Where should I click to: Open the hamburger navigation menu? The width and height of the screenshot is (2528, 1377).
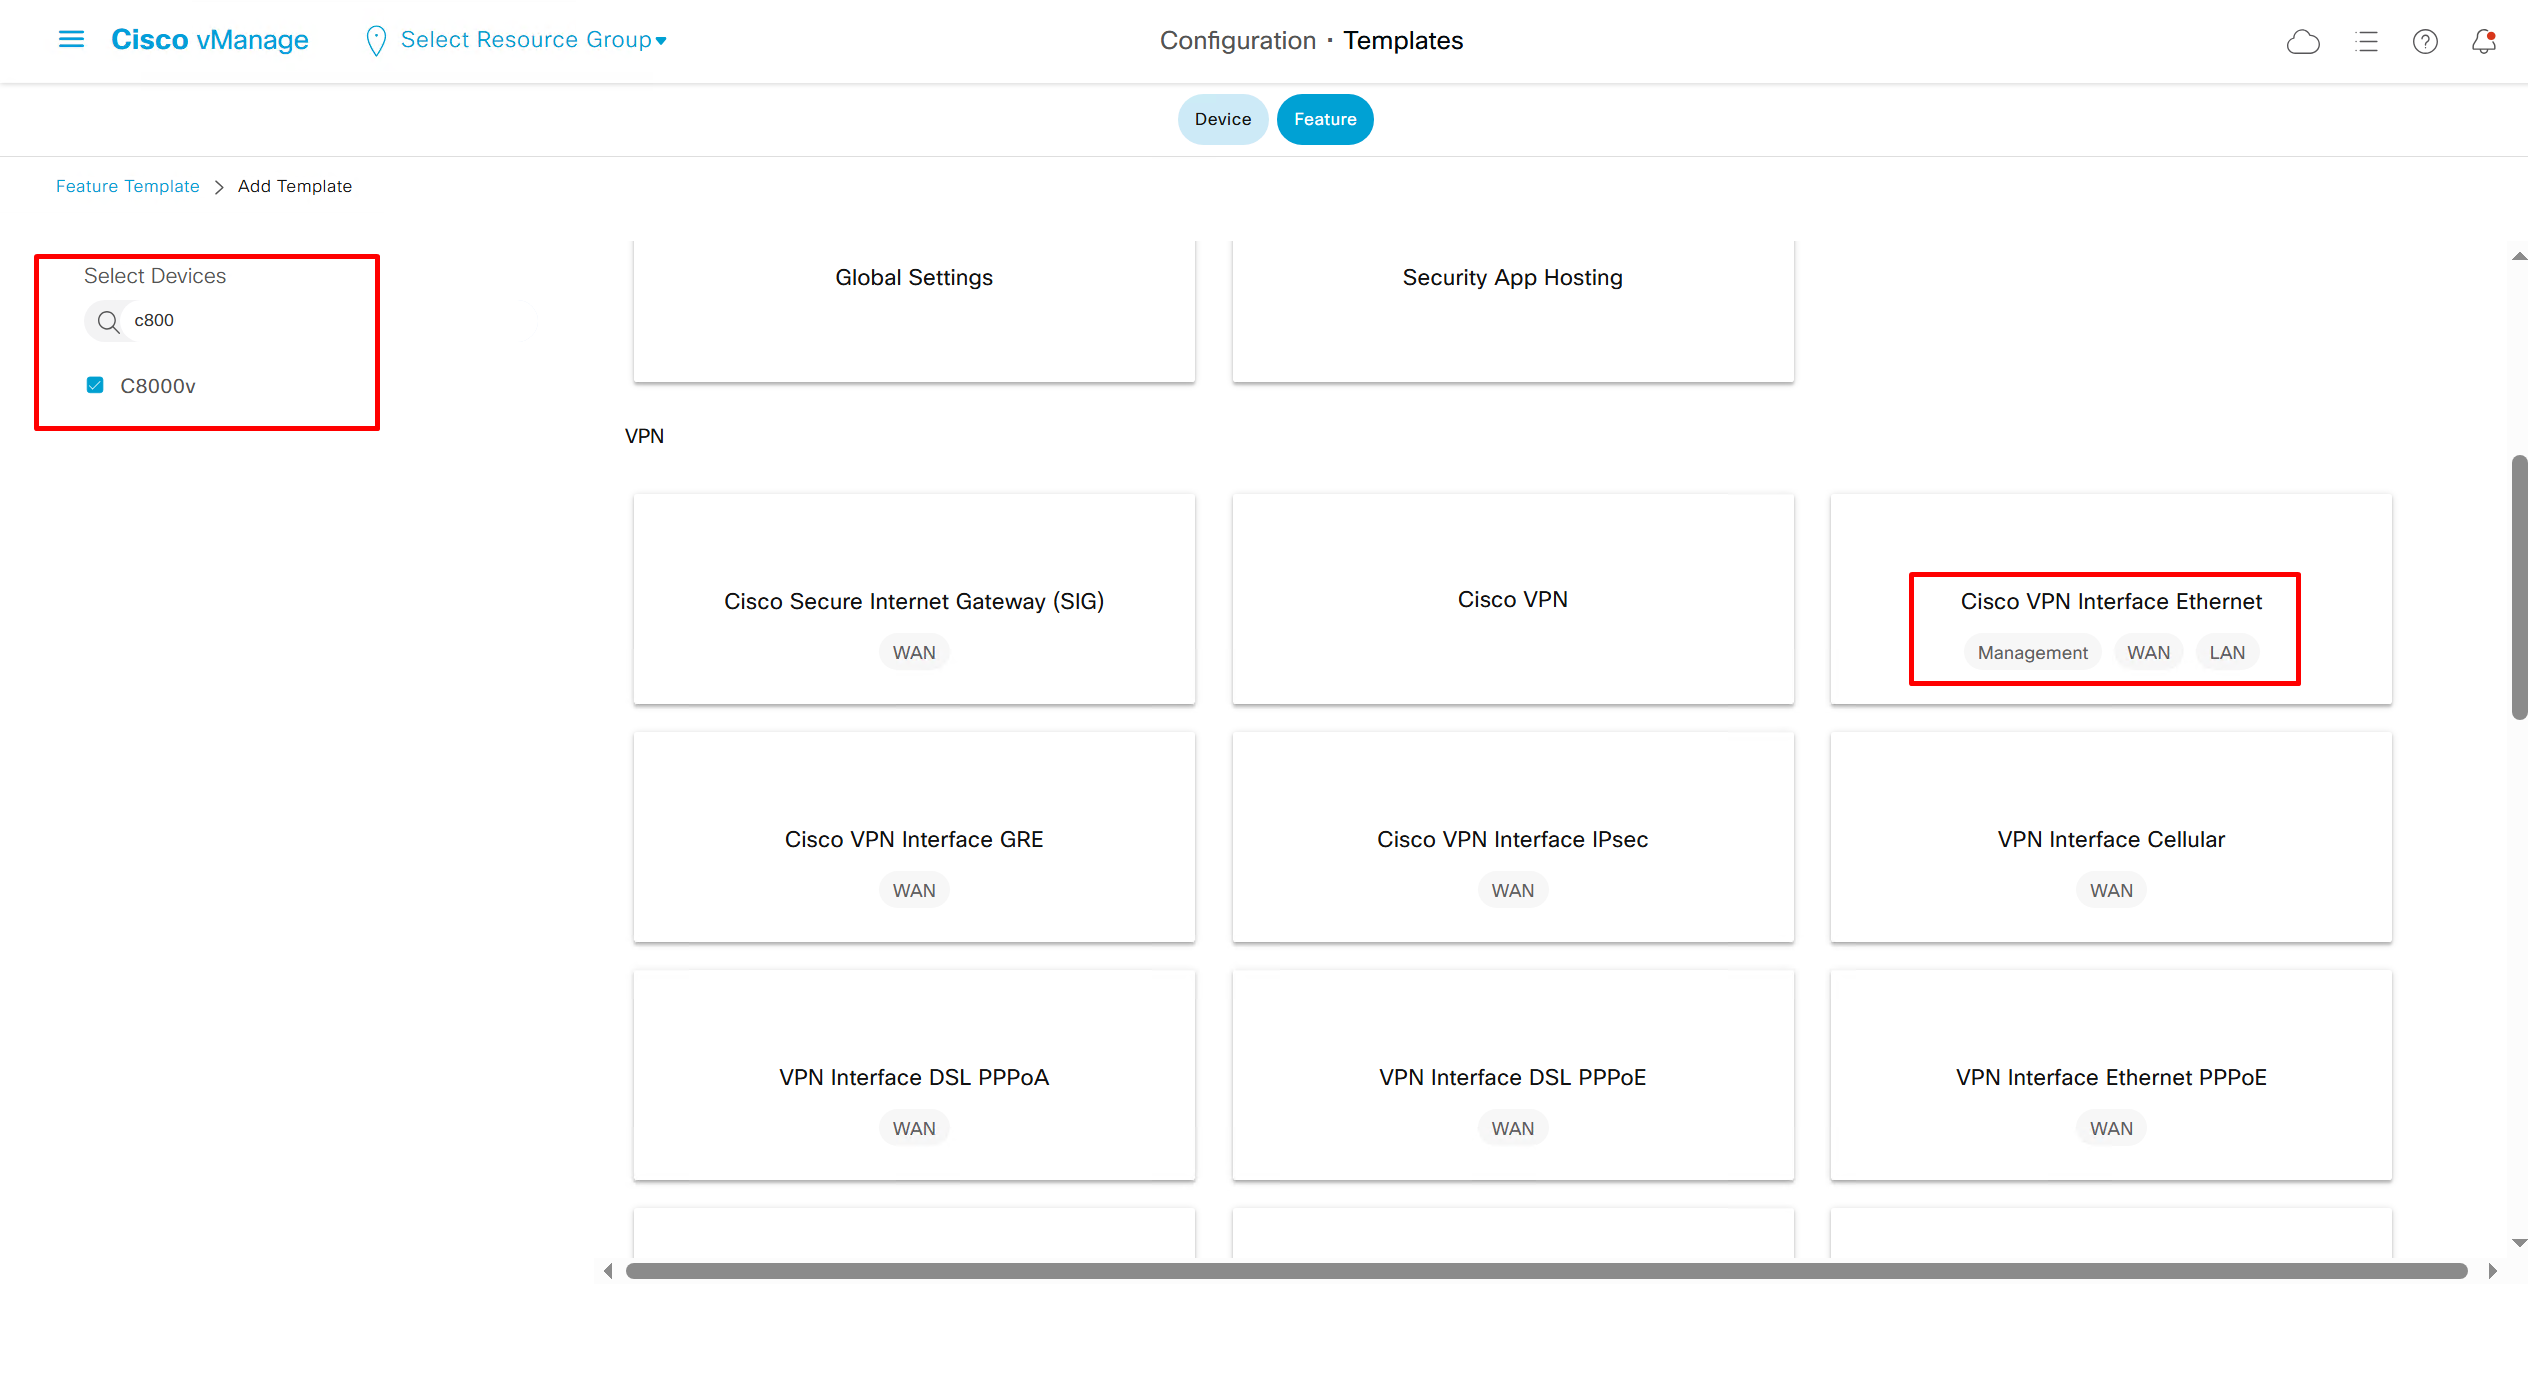[71, 40]
